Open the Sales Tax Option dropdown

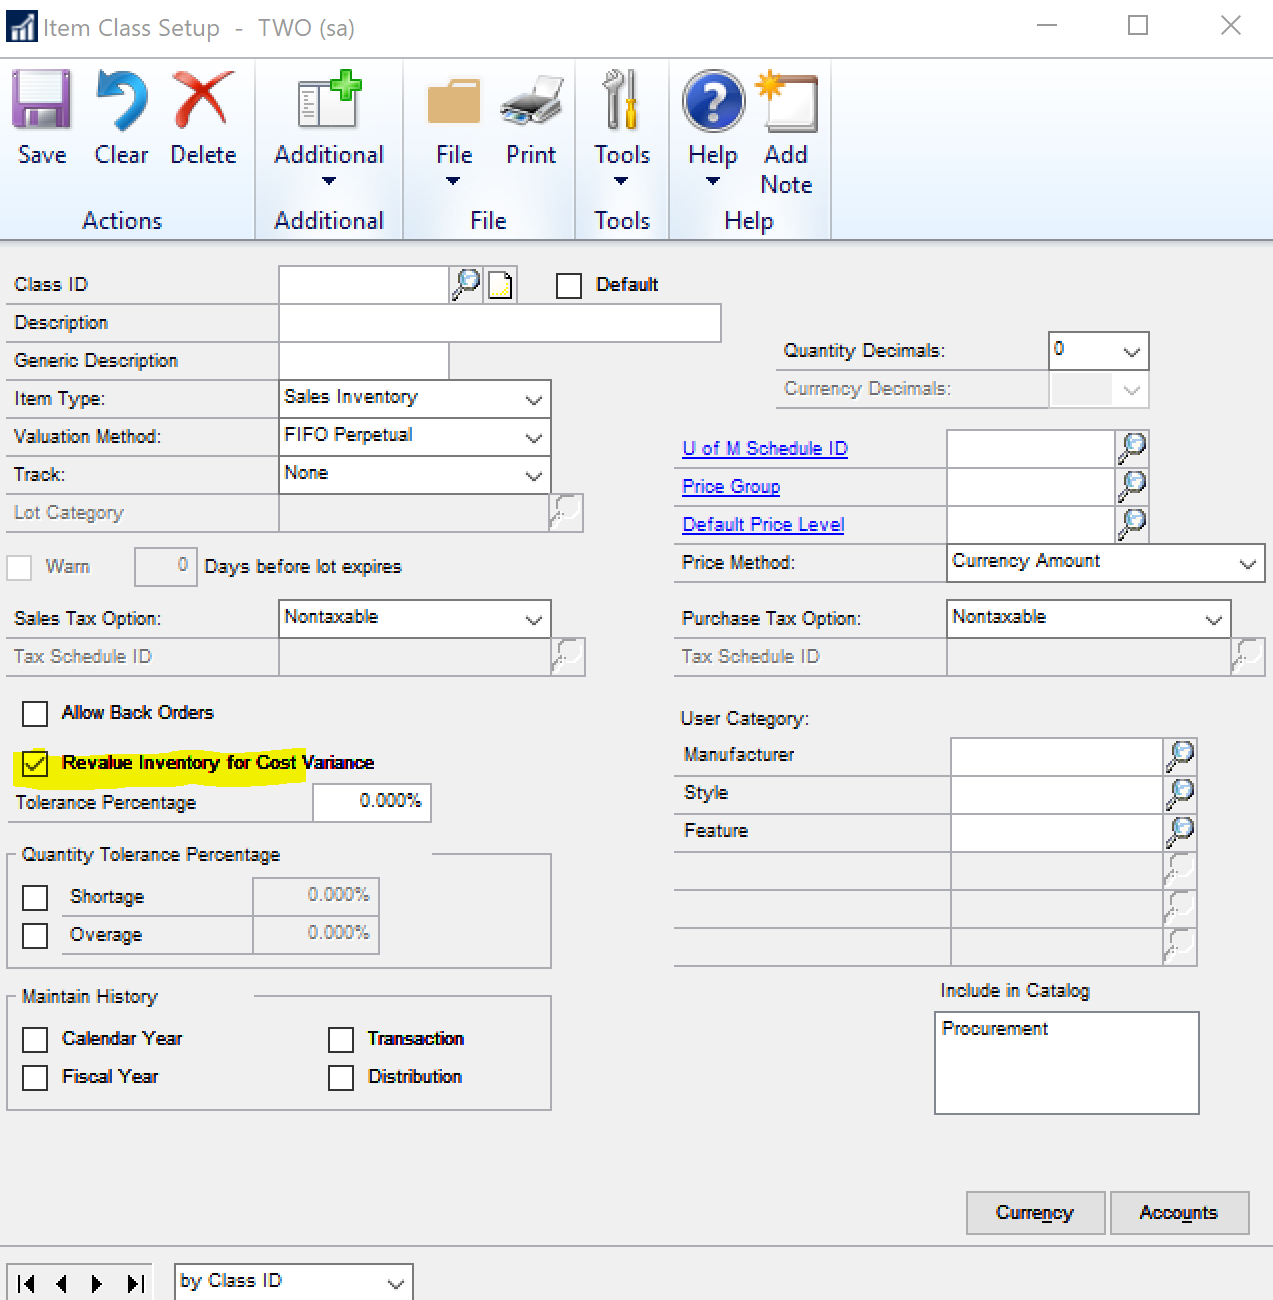click(x=415, y=619)
